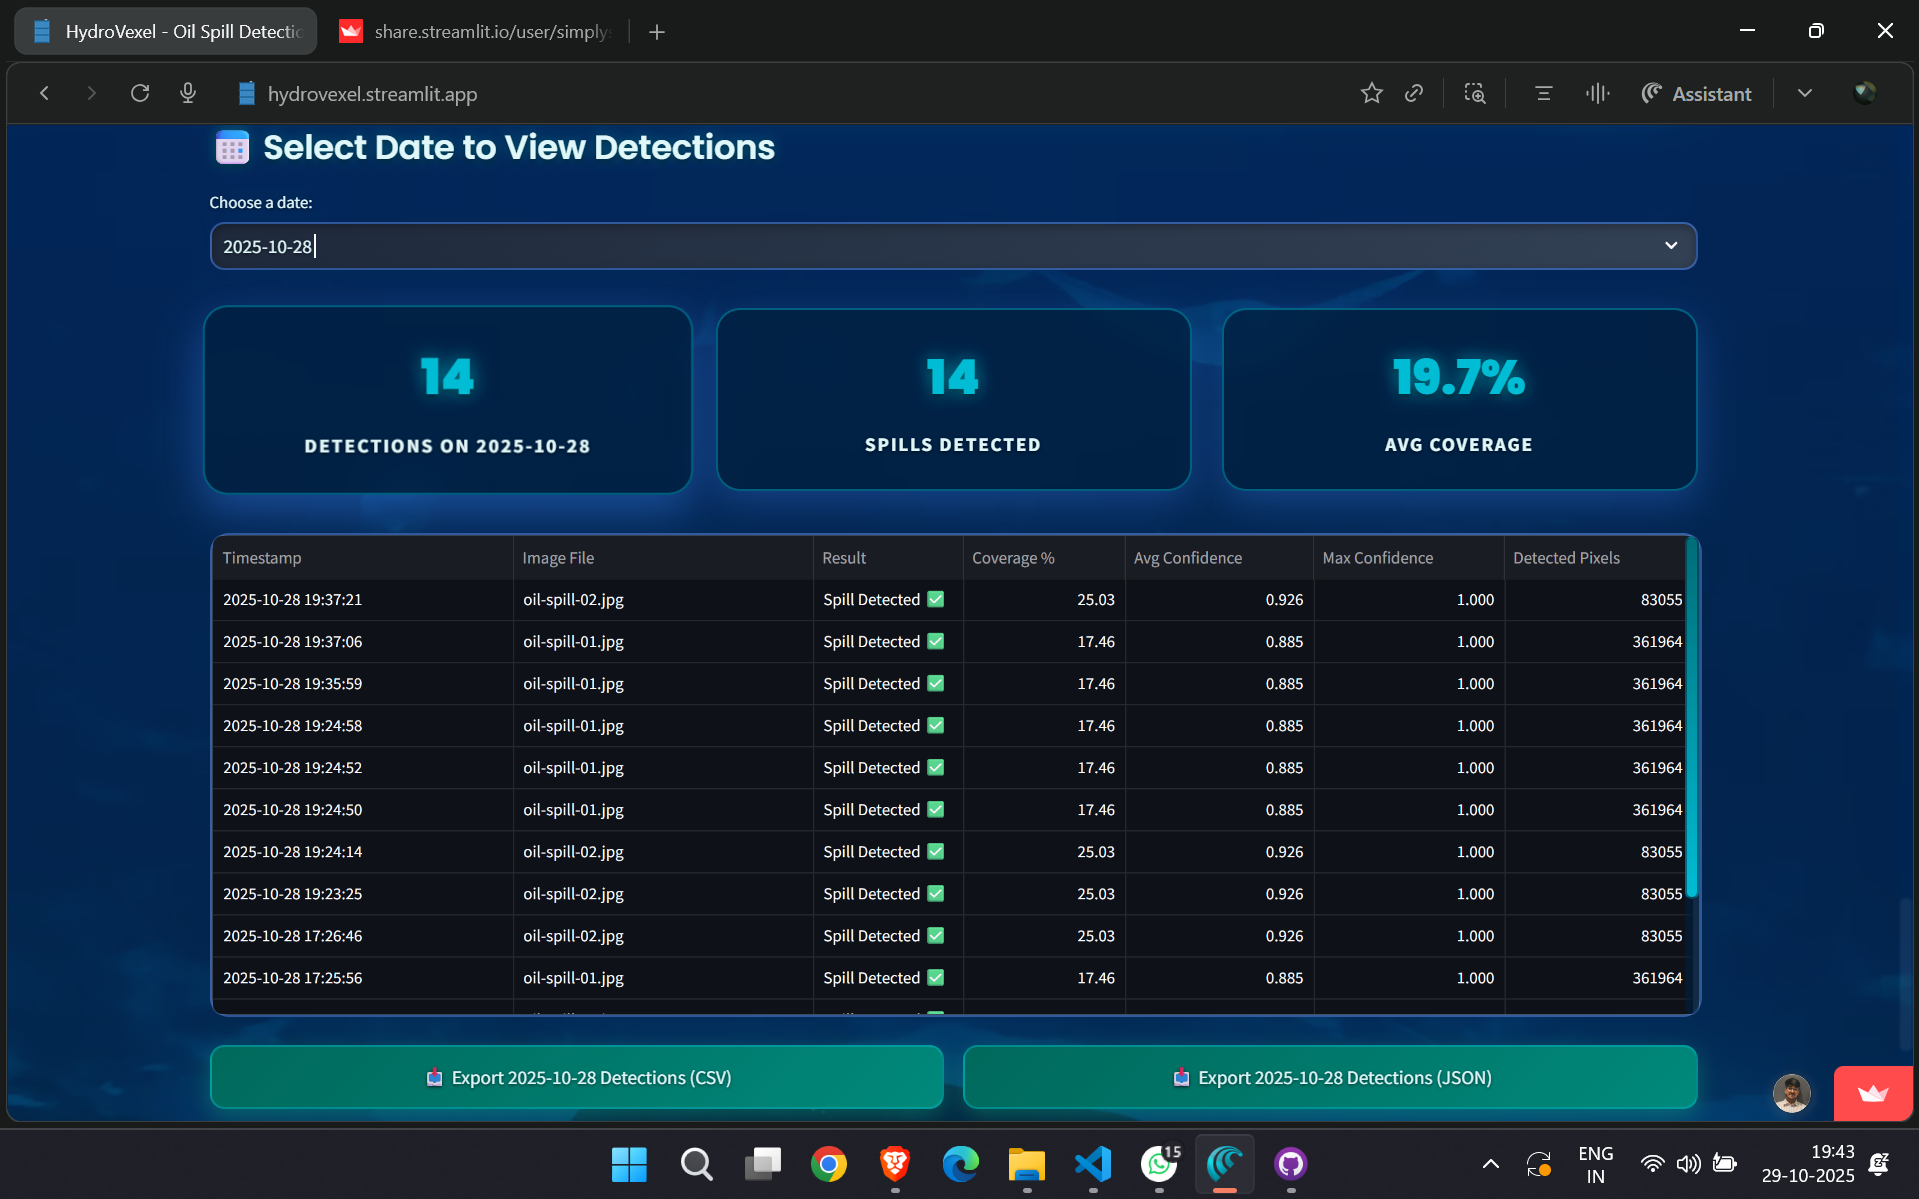Screen dimensions: 1919x1199
Task: Click the app creator avatar at bottom right
Action: 1791,1093
